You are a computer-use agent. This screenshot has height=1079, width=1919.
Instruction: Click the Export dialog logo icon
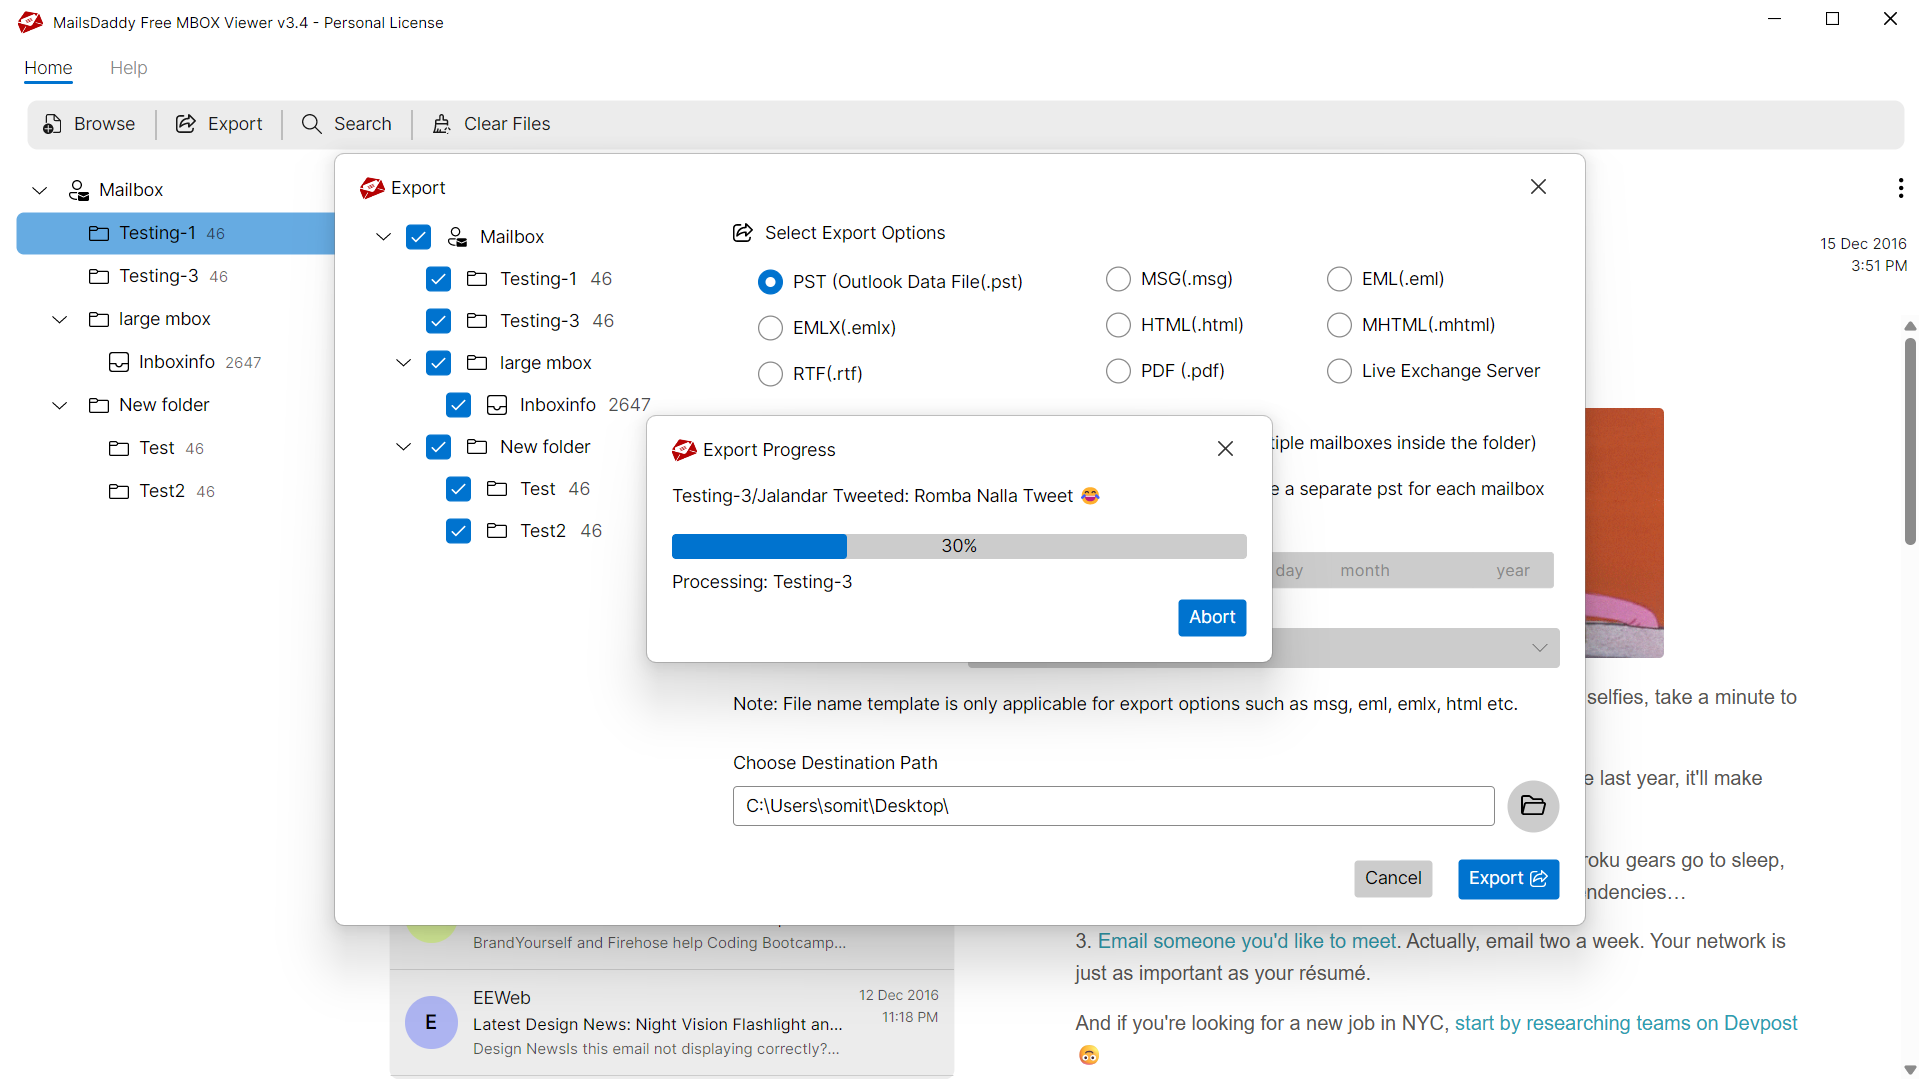point(372,188)
